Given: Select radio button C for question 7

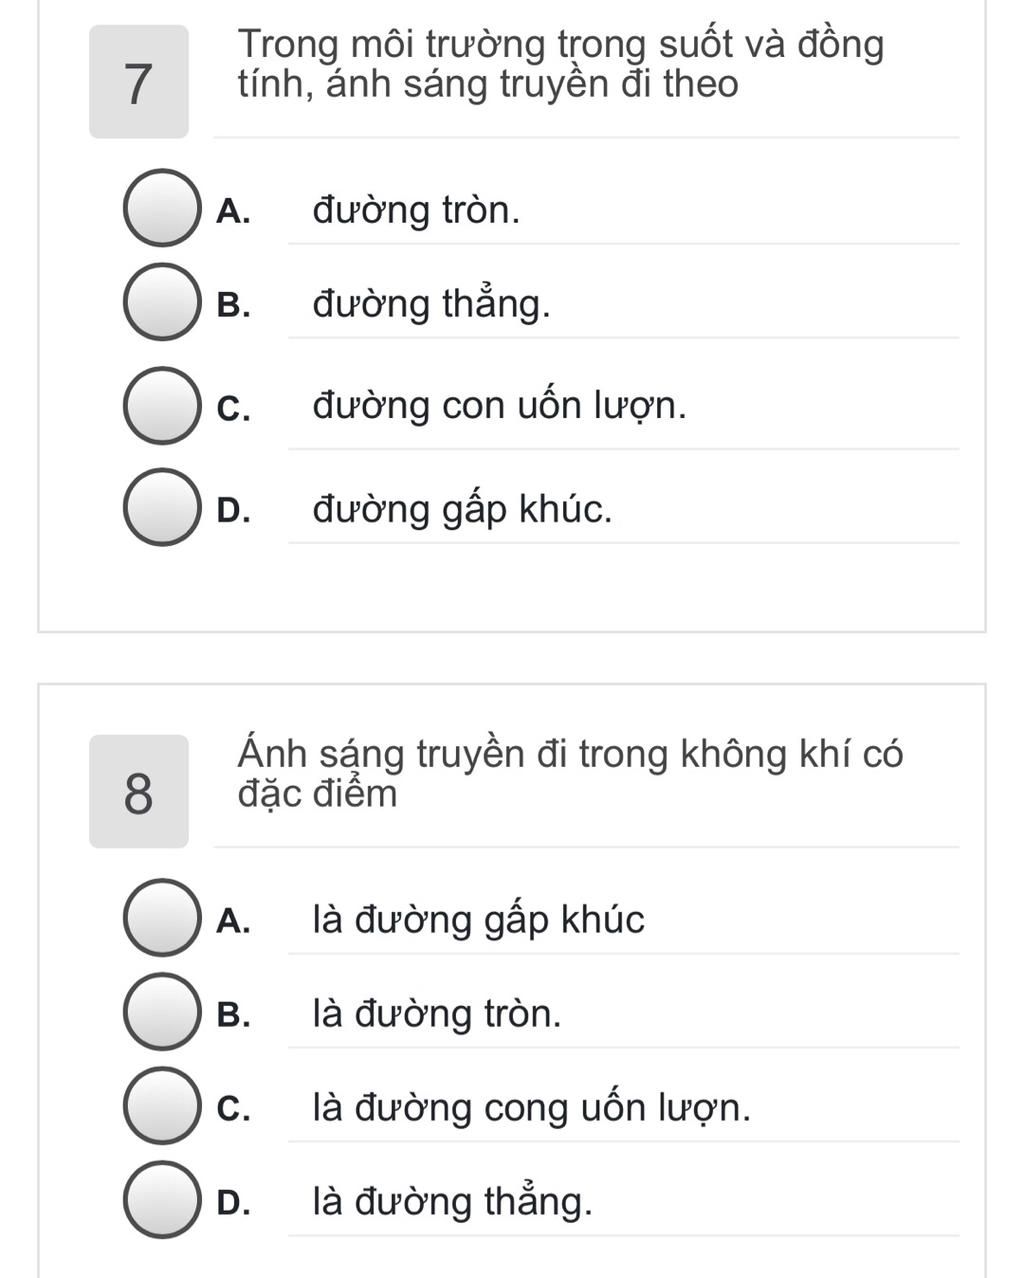Looking at the screenshot, I should pos(161,405).
